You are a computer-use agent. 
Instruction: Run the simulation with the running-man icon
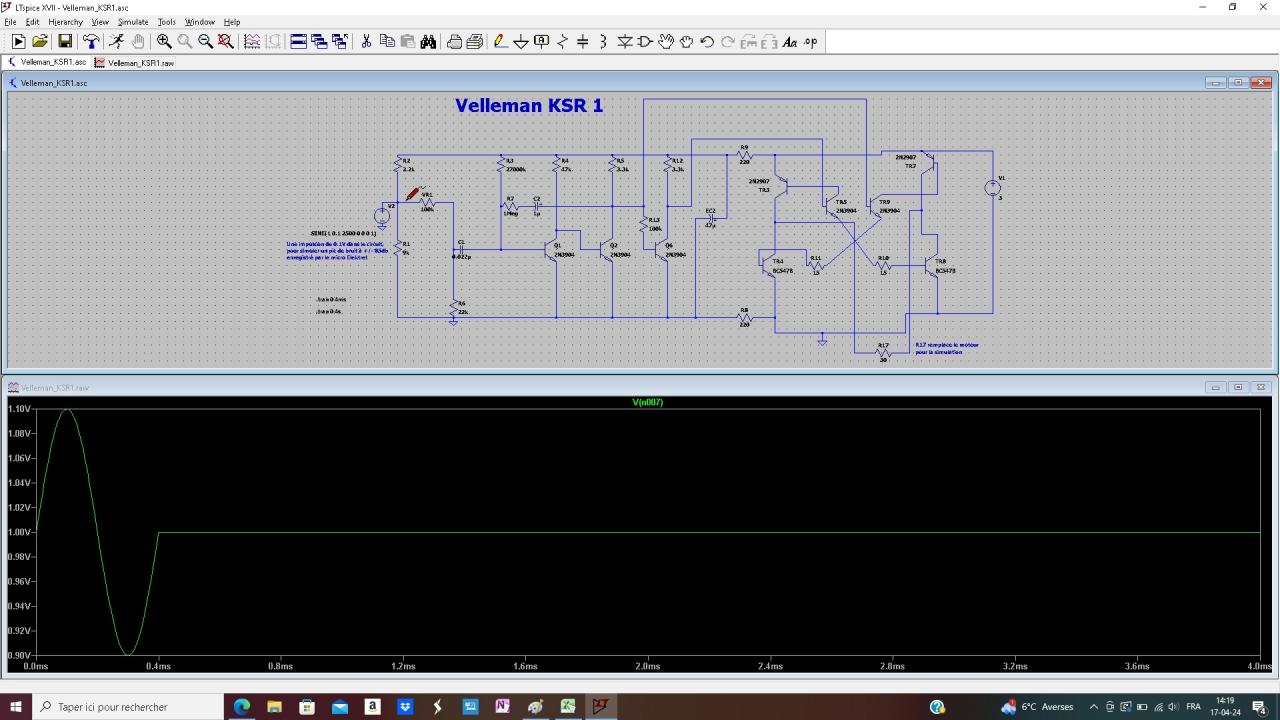click(117, 41)
